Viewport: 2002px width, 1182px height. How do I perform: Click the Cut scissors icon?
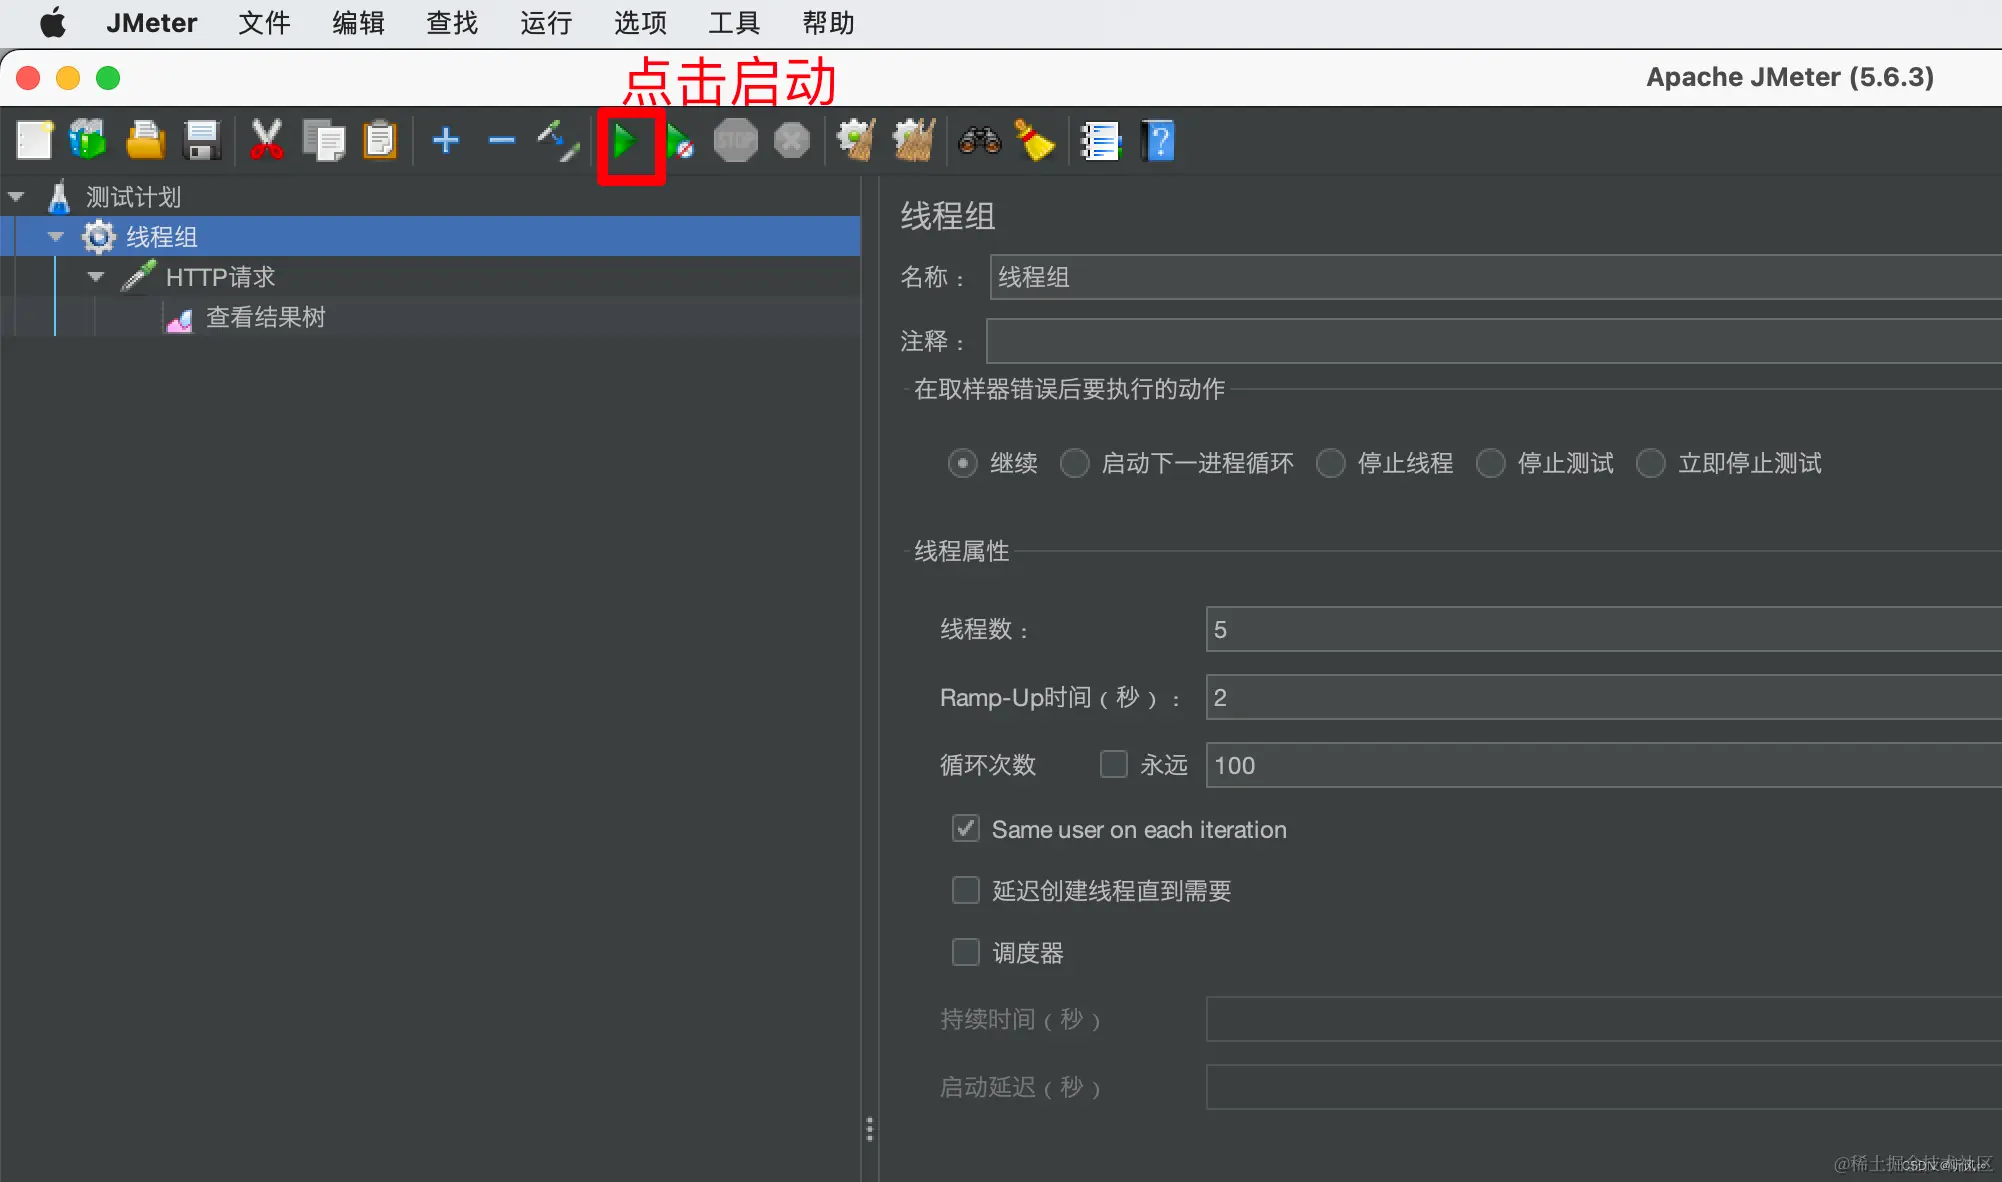point(266,140)
